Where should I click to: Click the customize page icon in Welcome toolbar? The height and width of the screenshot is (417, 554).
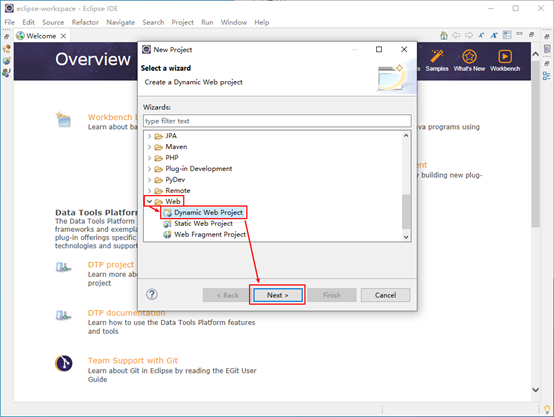pos(507,35)
